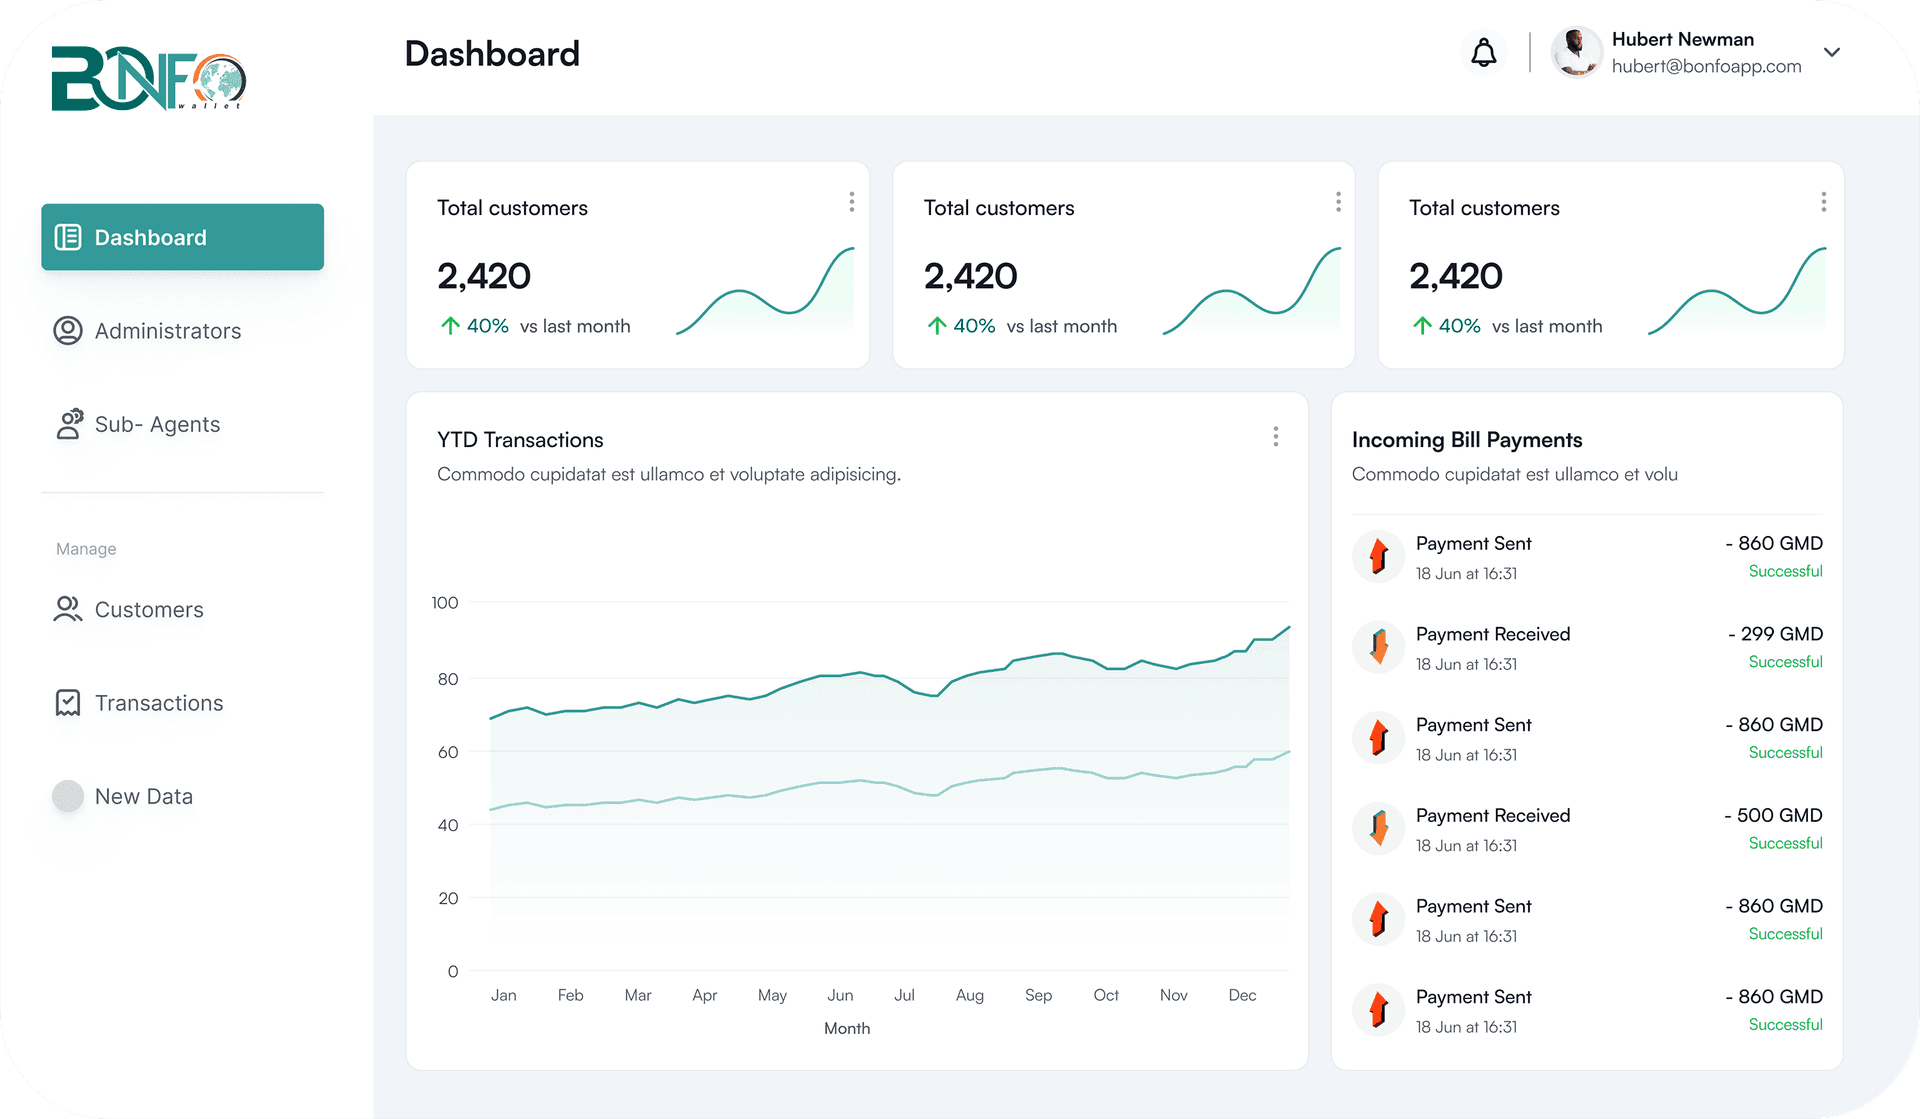This screenshot has width=1920, height=1119.
Task: Open the notifications bell
Action: (x=1484, y=53)
